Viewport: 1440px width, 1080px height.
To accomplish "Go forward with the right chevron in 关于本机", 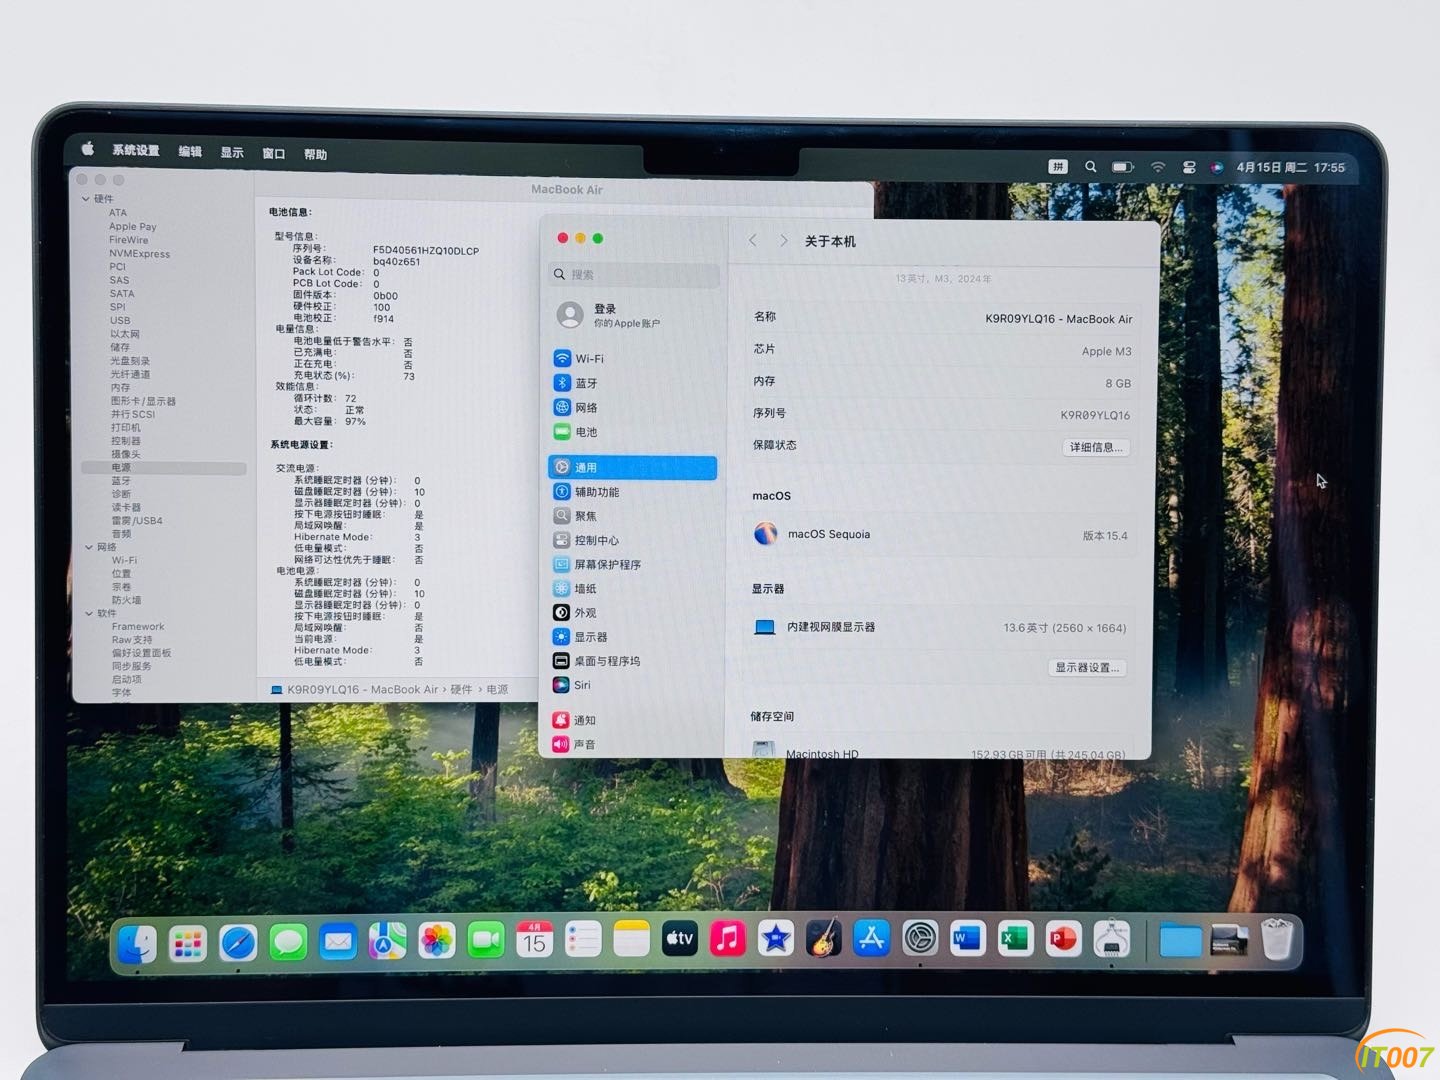I will click(x=784, y=241).
